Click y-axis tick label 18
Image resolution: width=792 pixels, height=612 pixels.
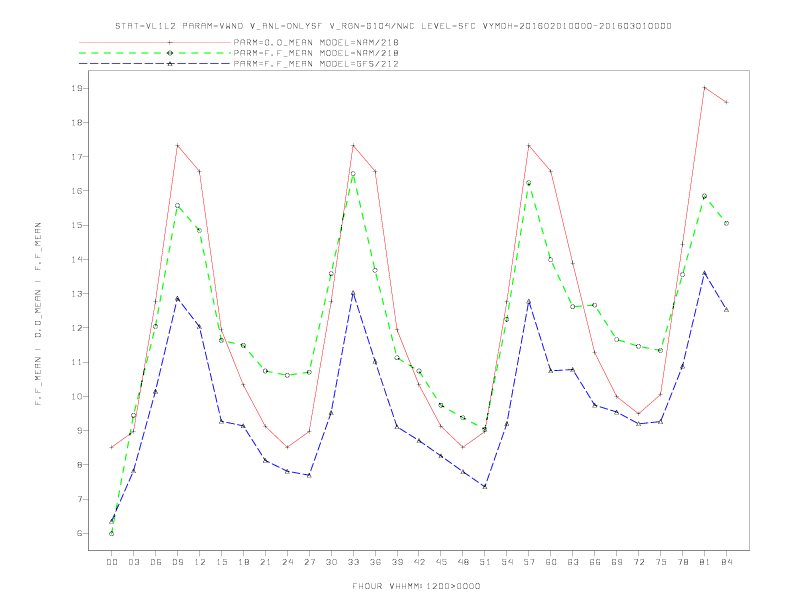coord(77,123)
